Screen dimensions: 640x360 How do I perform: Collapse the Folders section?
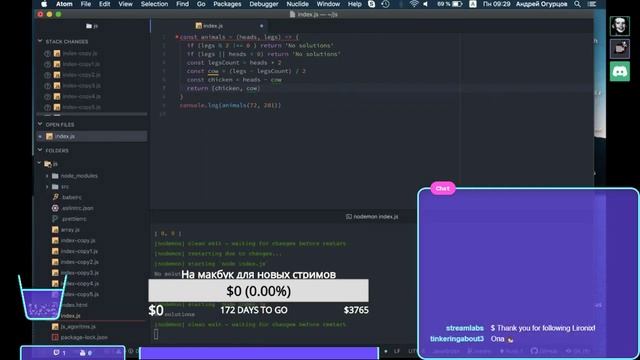point(40,150)
